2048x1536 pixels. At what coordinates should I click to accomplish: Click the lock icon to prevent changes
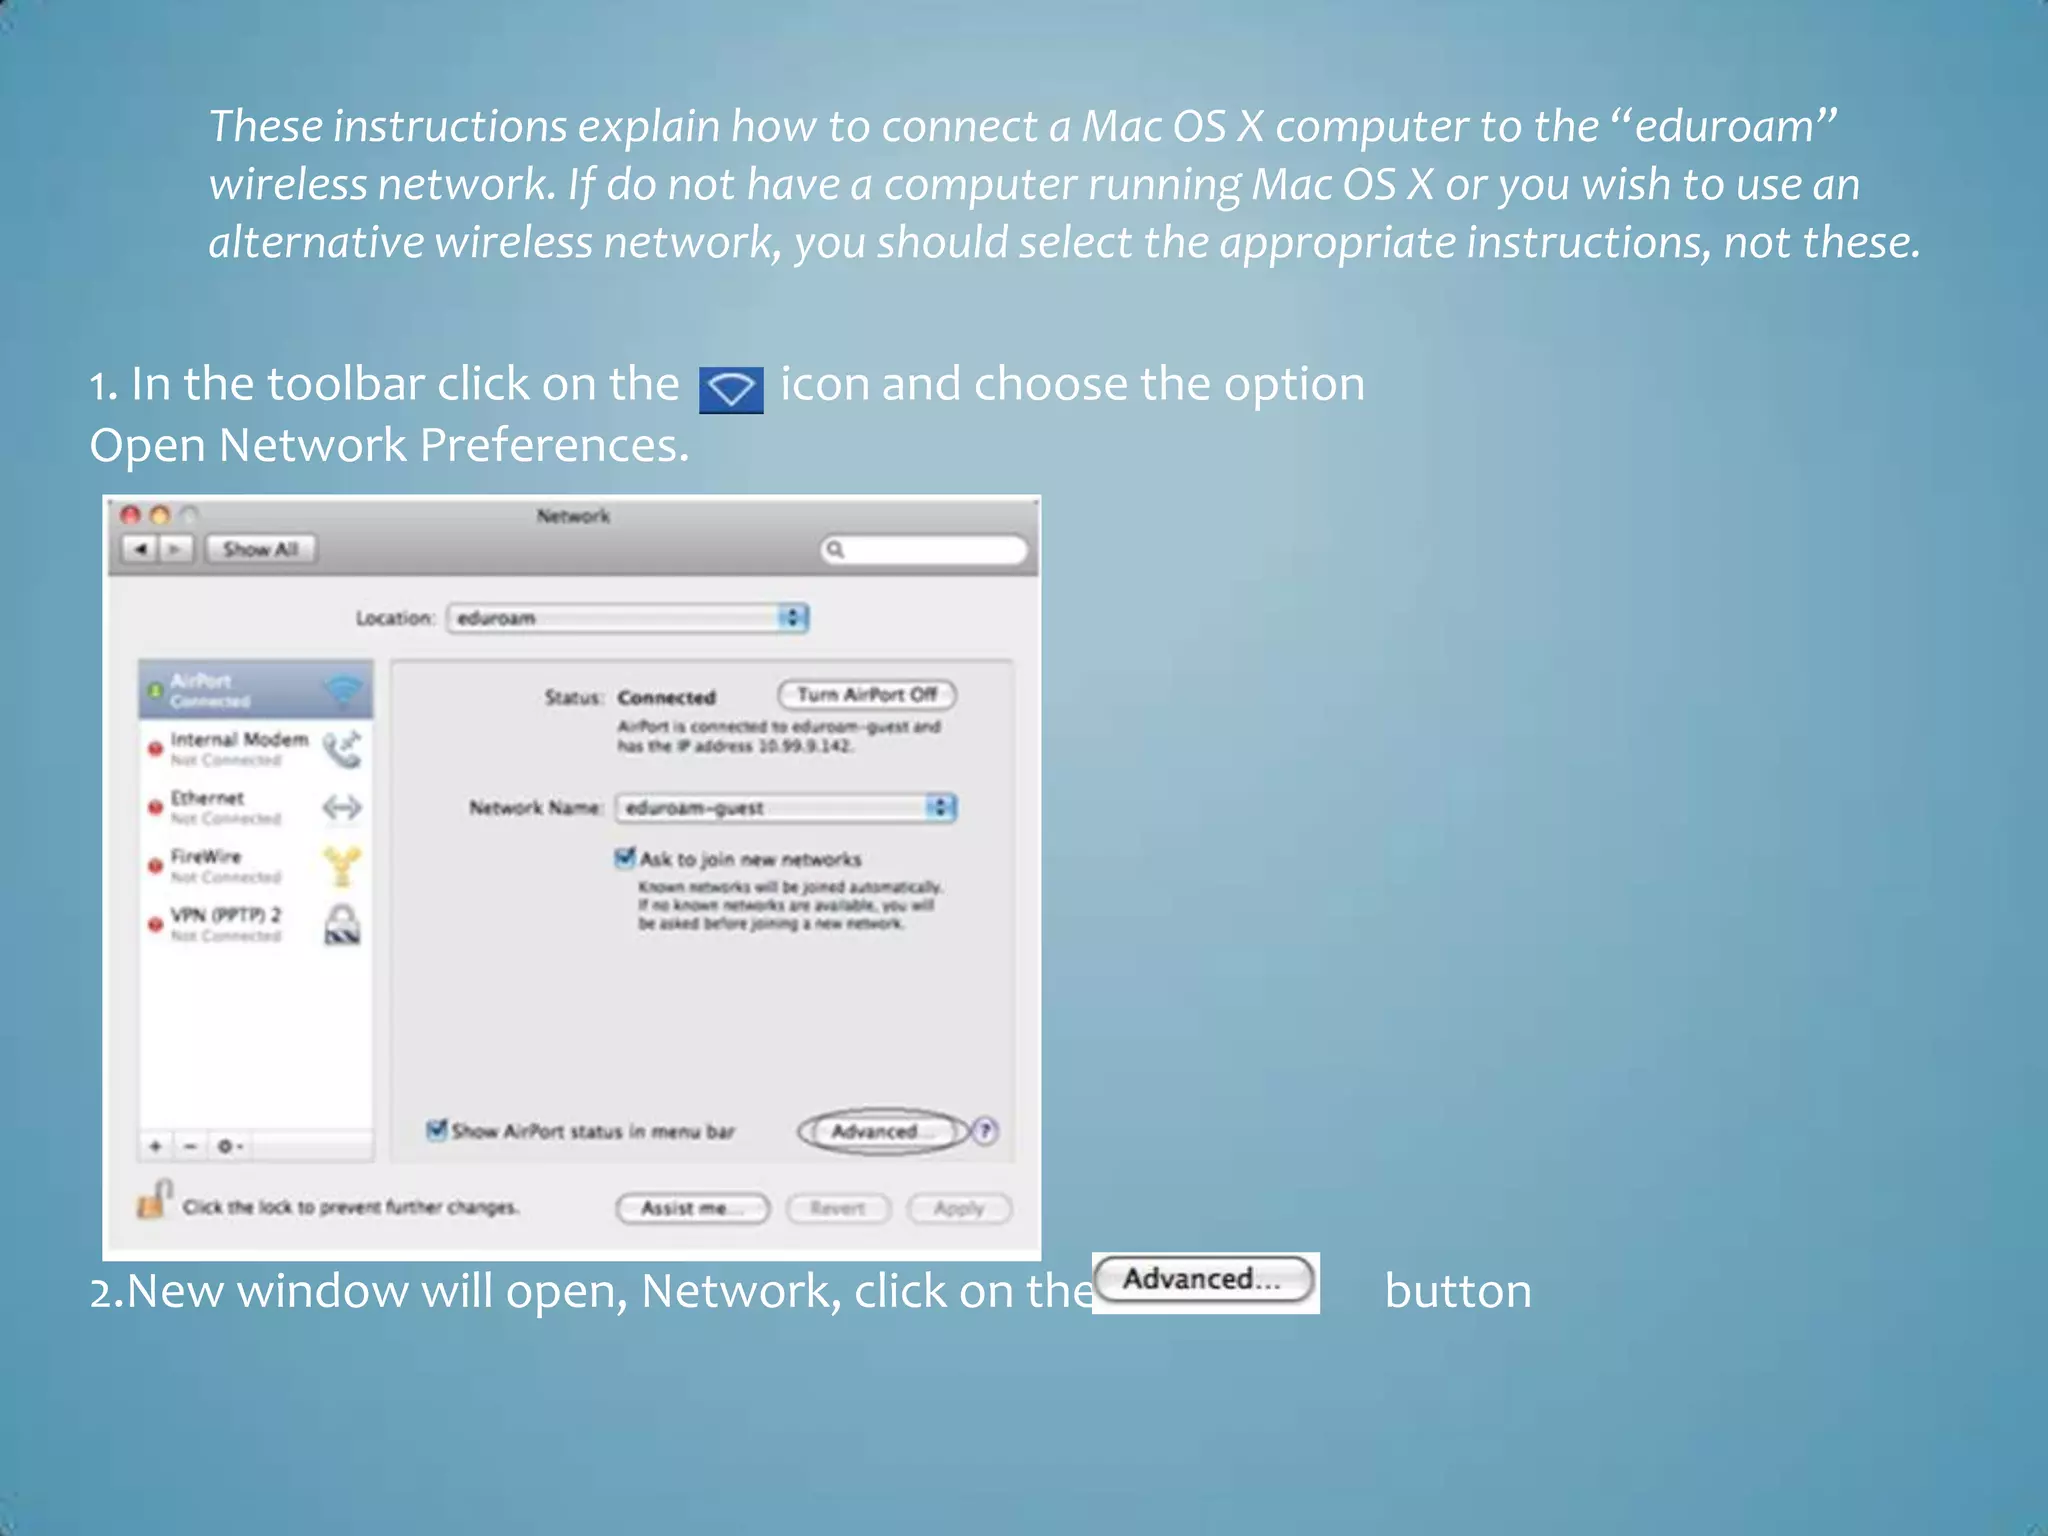point(153,1200)
